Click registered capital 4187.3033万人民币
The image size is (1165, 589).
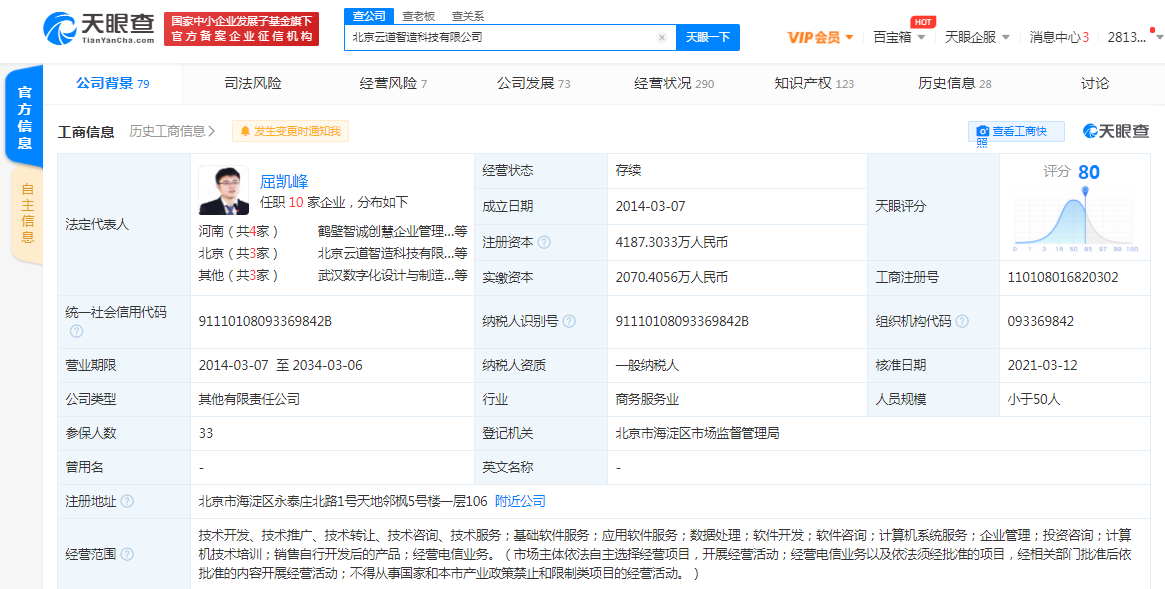tap(672, 242)
